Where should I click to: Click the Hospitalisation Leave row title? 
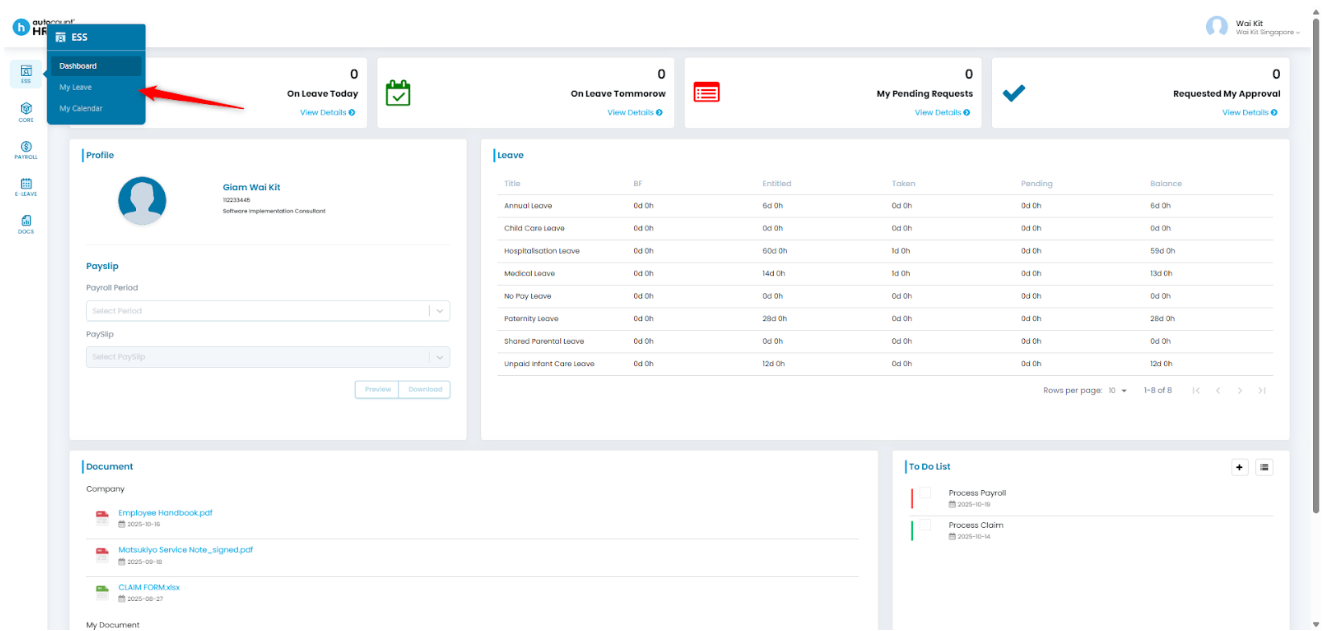[x=542, y=251]
